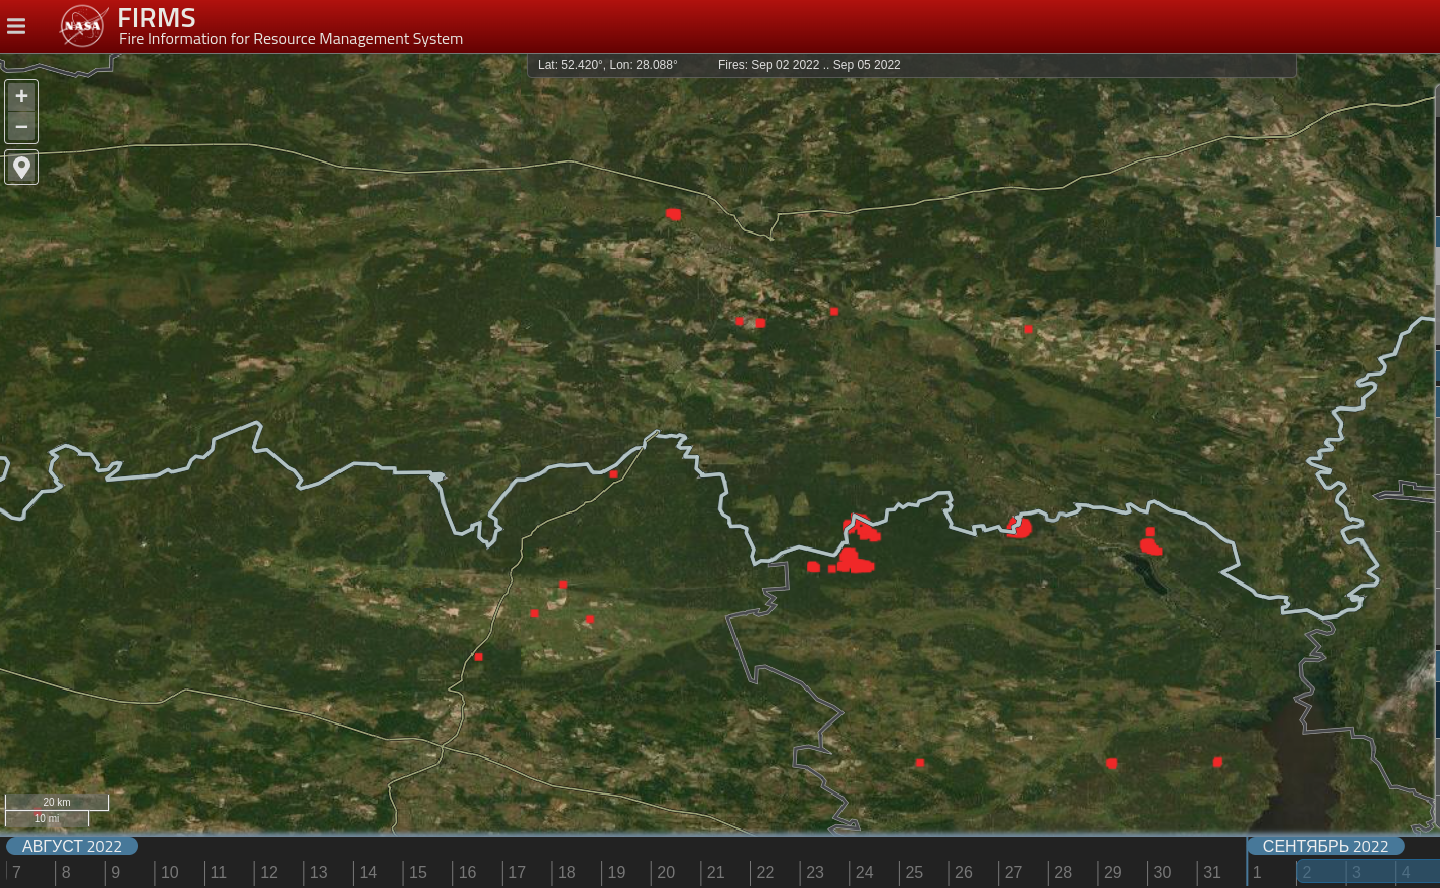Image resolution: width=1440 pixels, height=888 pixels.
Task: Open the location marker tool
Action: (21, 168)
